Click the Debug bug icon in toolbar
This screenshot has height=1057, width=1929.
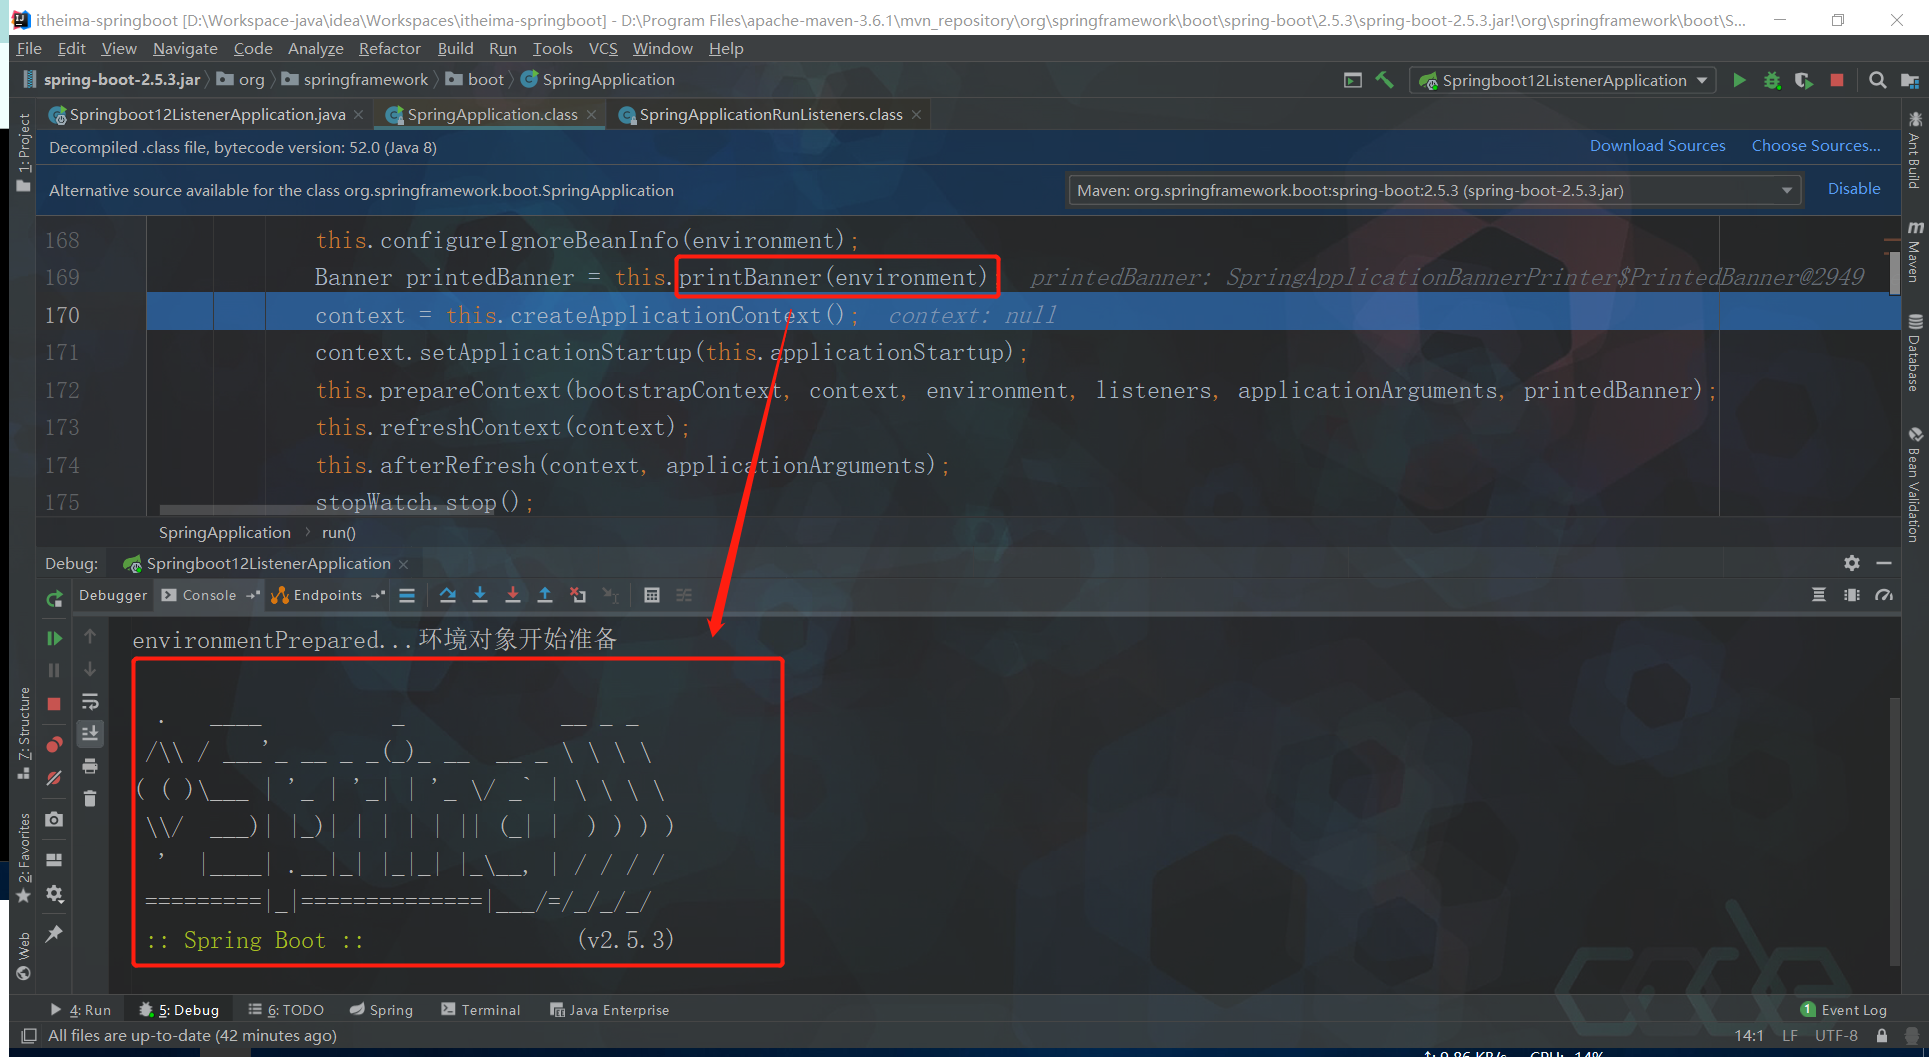(1772, 80)
